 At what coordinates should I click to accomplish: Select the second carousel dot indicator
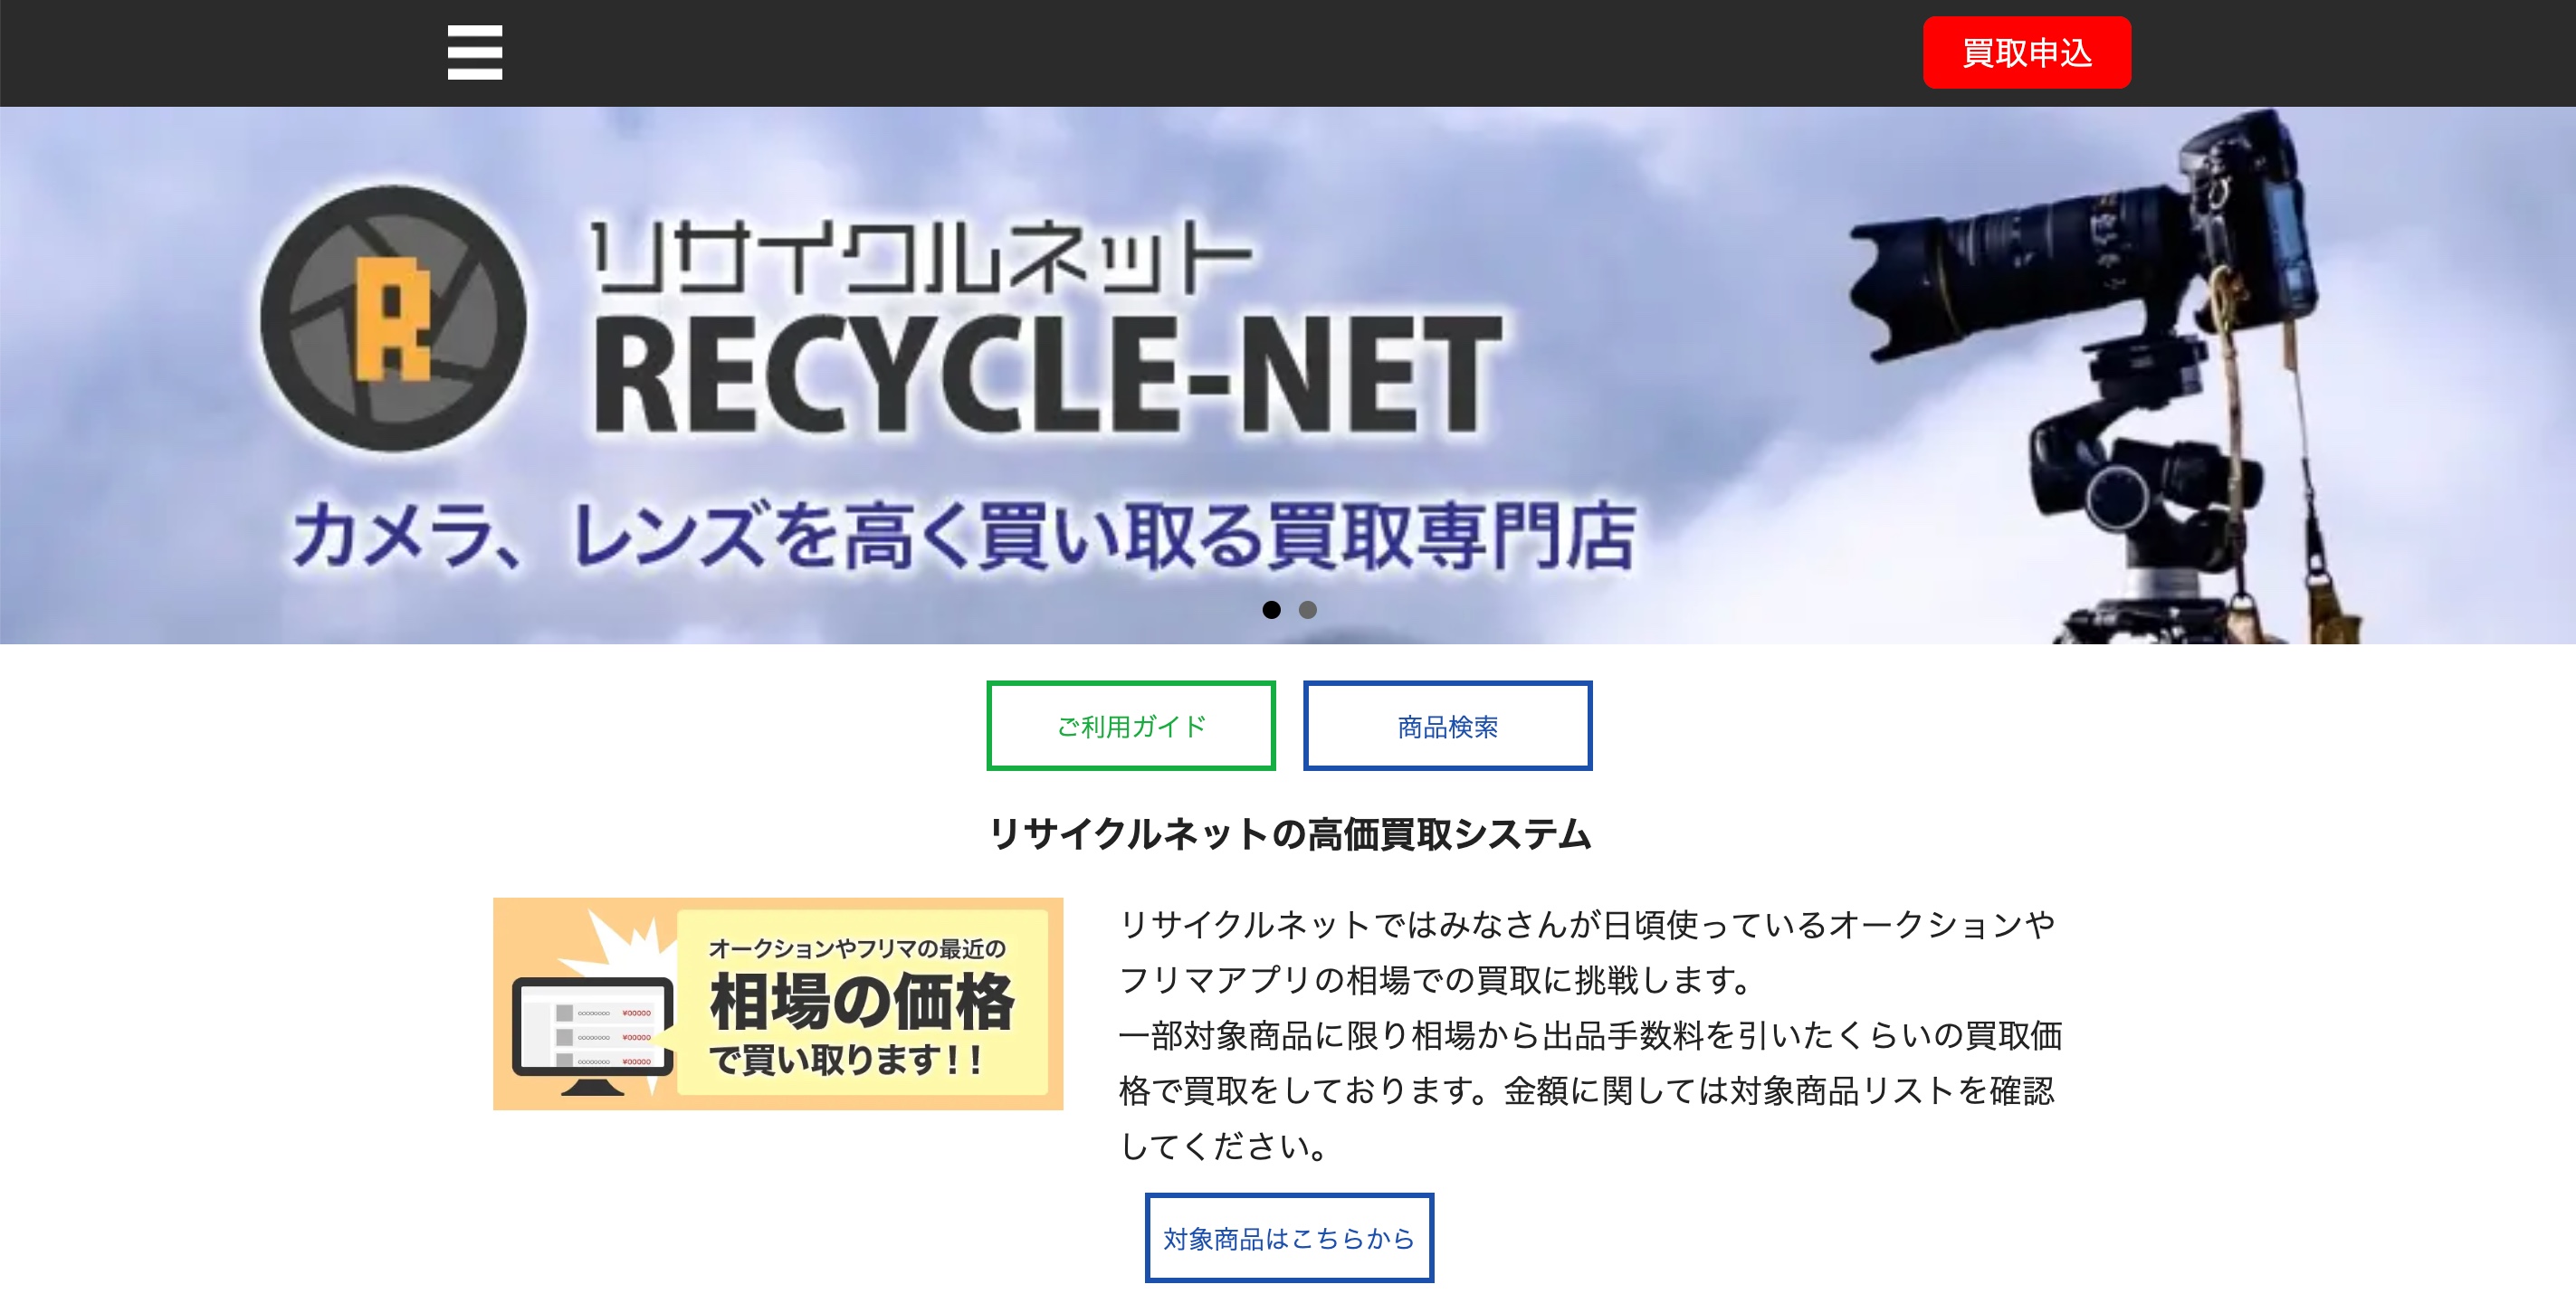click(x=1307, y=610)
